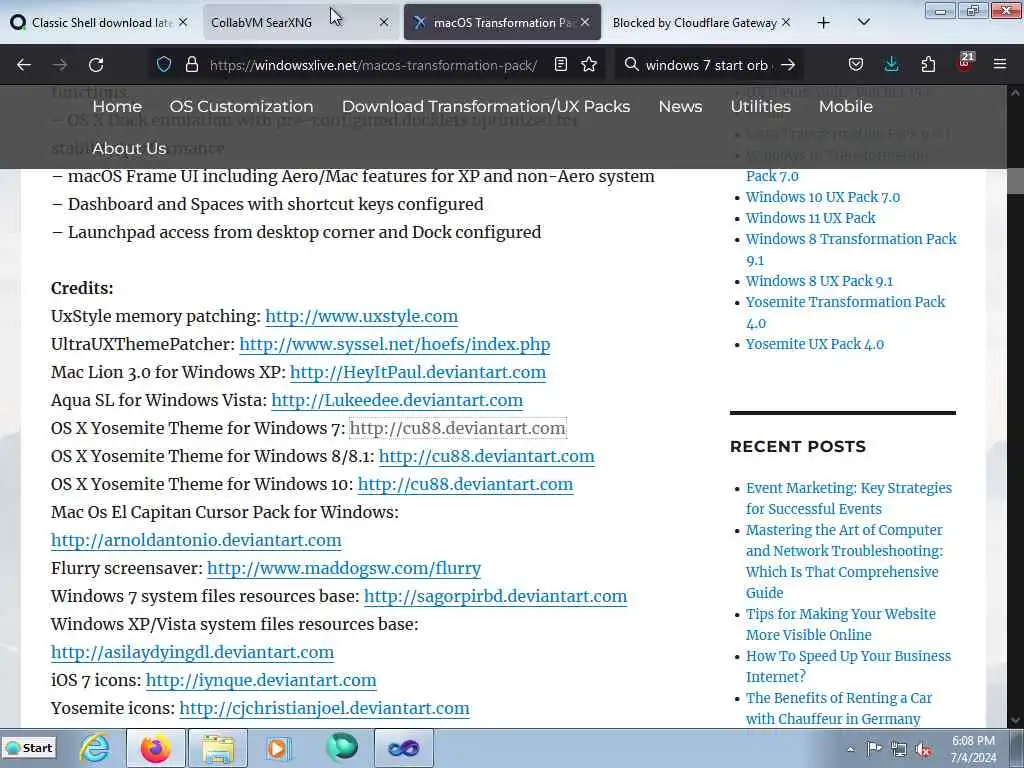Open Windows 8 Transformation Pack 9.1 link
Viewport: 1024px width, 768px height.
coord(851,249)
